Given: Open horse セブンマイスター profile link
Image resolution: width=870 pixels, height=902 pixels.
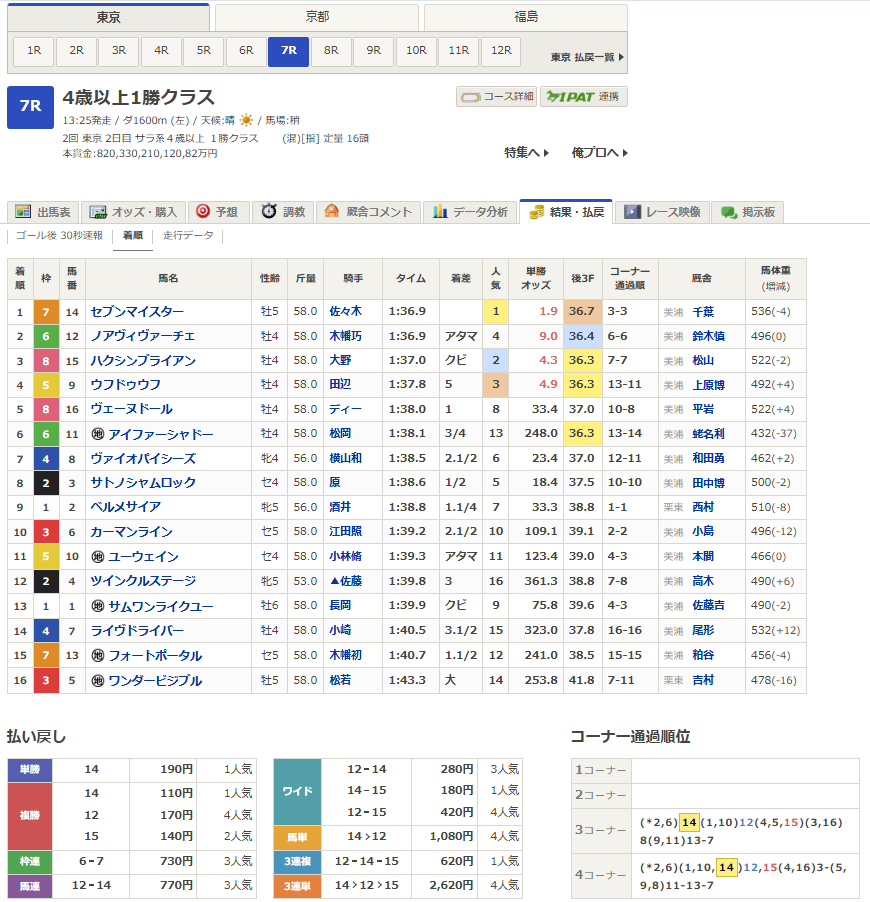Looking at the screenshot, I should click(x=138, y=312).
